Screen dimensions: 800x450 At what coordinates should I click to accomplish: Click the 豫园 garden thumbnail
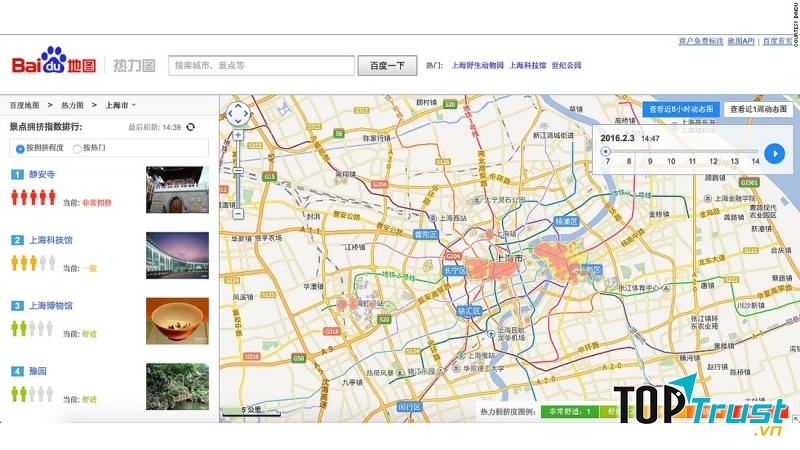coord(178,387)
